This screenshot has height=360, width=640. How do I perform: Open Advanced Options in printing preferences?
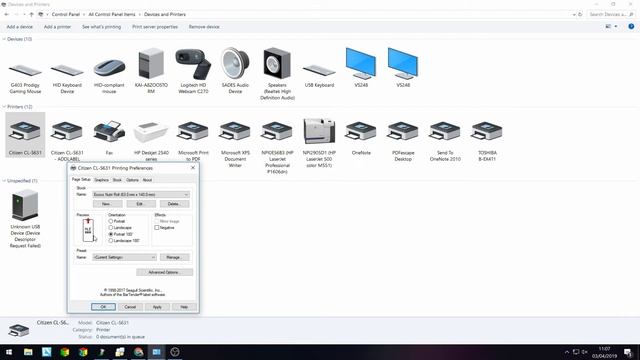coord(164,272)
